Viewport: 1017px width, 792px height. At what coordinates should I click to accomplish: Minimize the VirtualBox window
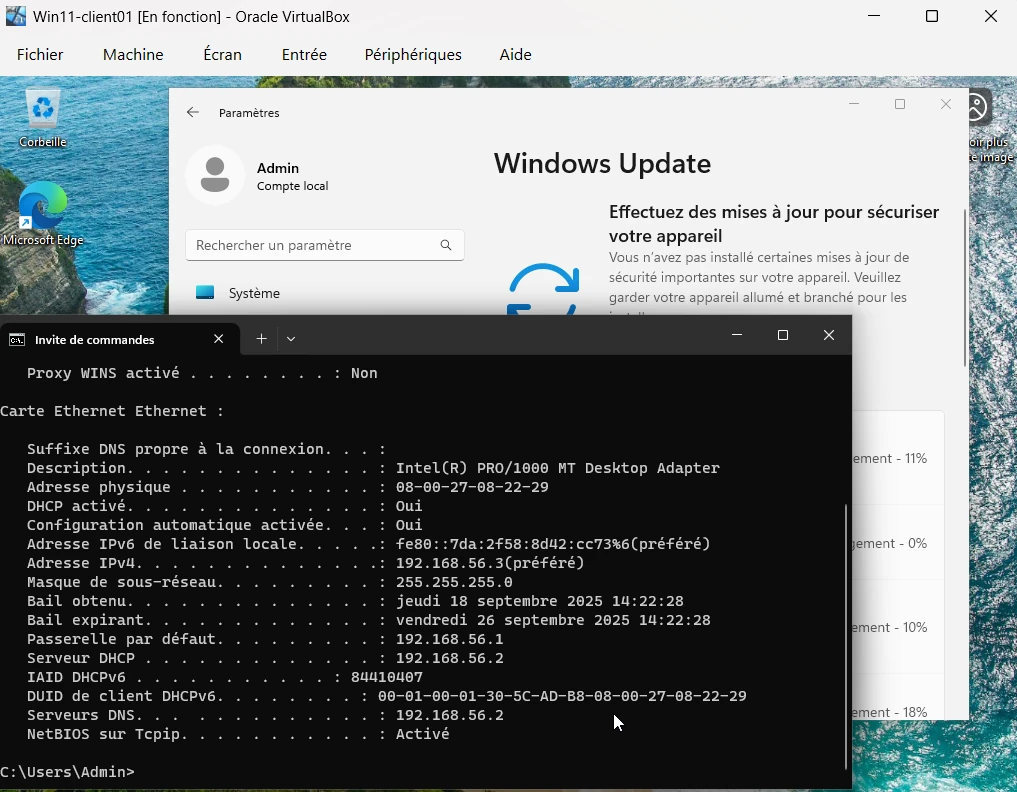(x=874, y=16)
